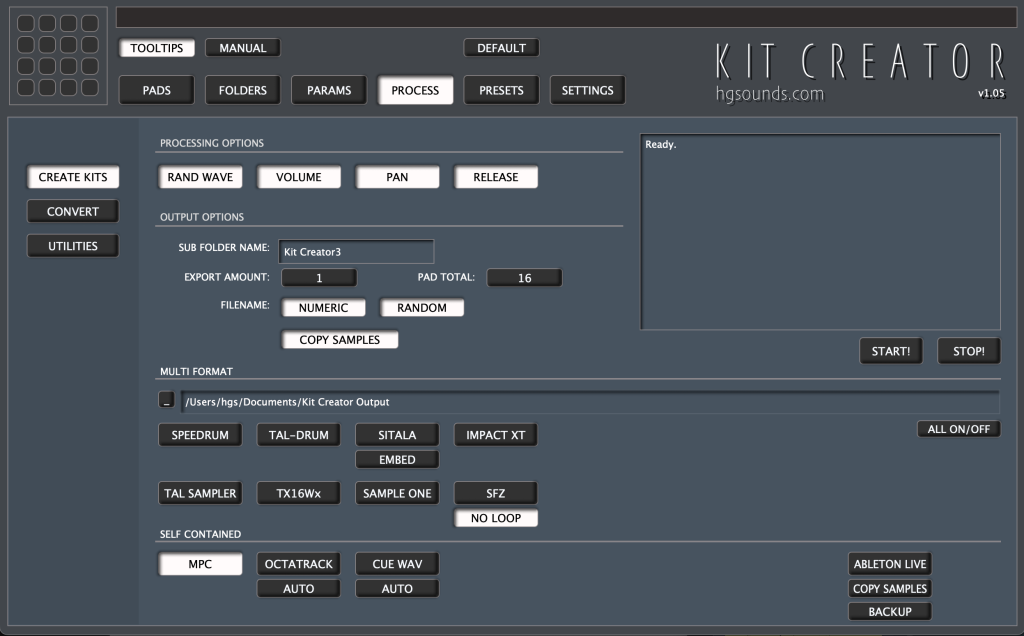
Task: Toggle COPY SAMPLES below ABLETON LIVE
Action: coord(890,588)
